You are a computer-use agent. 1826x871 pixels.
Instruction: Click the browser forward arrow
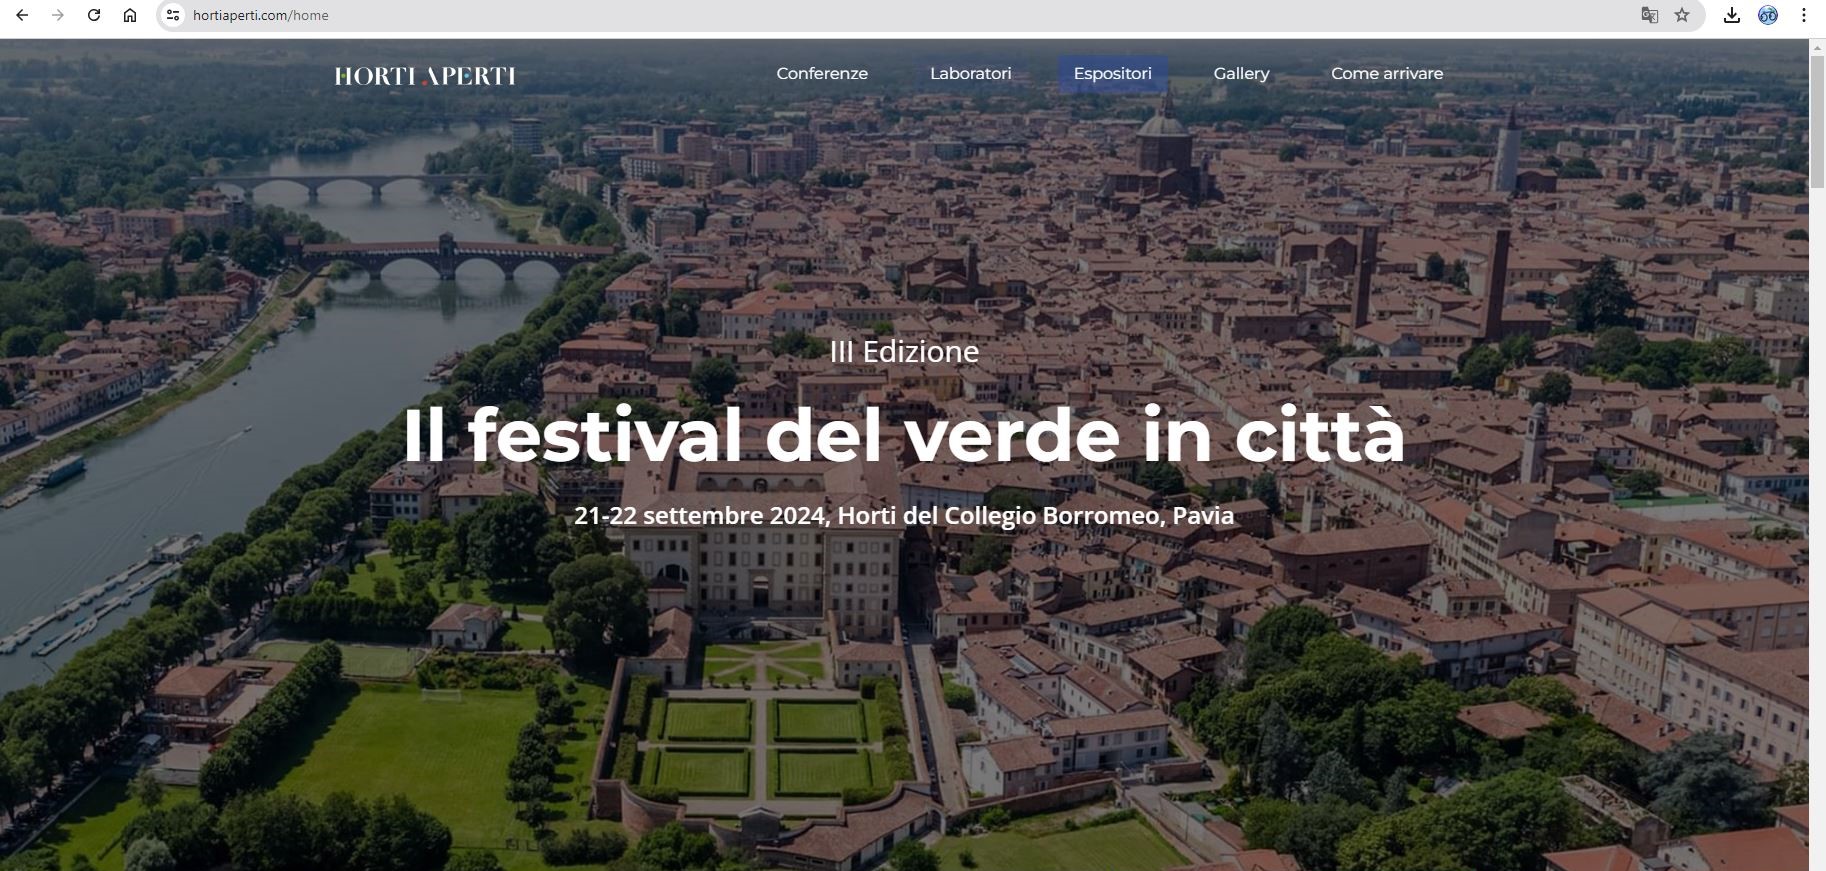tap(58, 15)
